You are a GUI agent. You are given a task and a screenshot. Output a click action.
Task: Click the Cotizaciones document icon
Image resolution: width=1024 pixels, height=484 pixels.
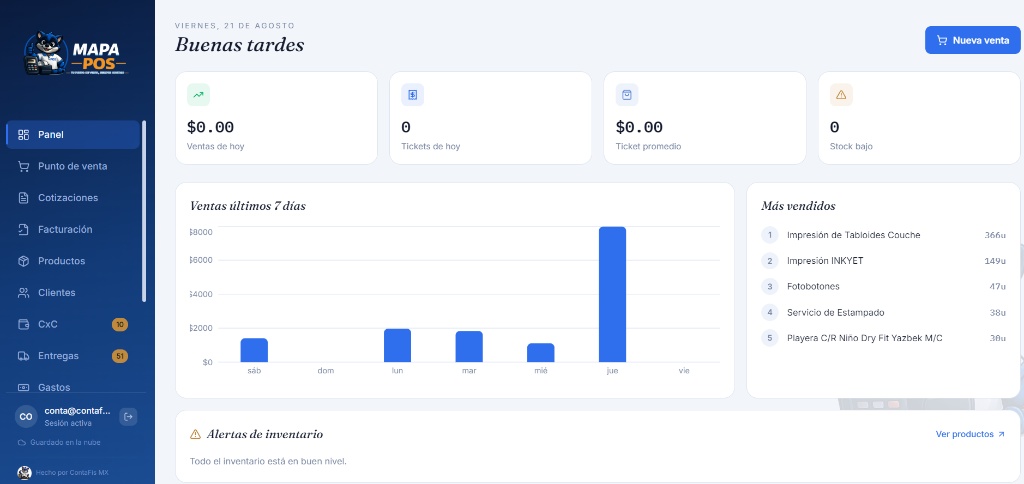24,198
